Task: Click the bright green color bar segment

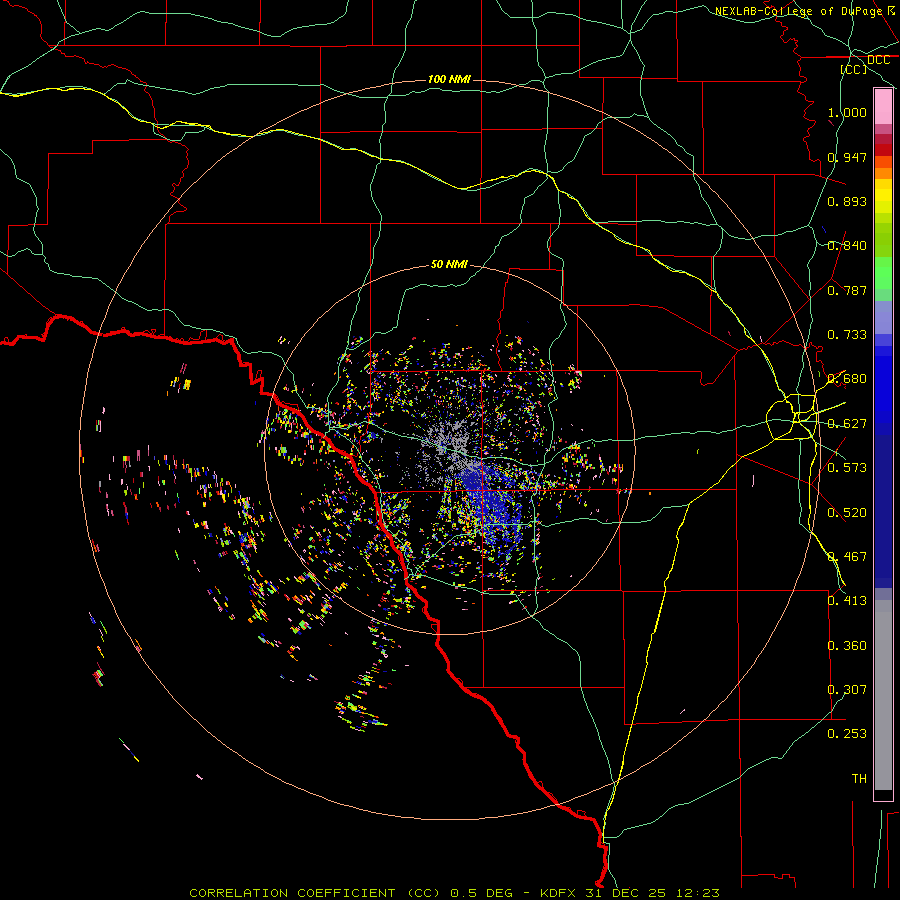Action: 883,273
